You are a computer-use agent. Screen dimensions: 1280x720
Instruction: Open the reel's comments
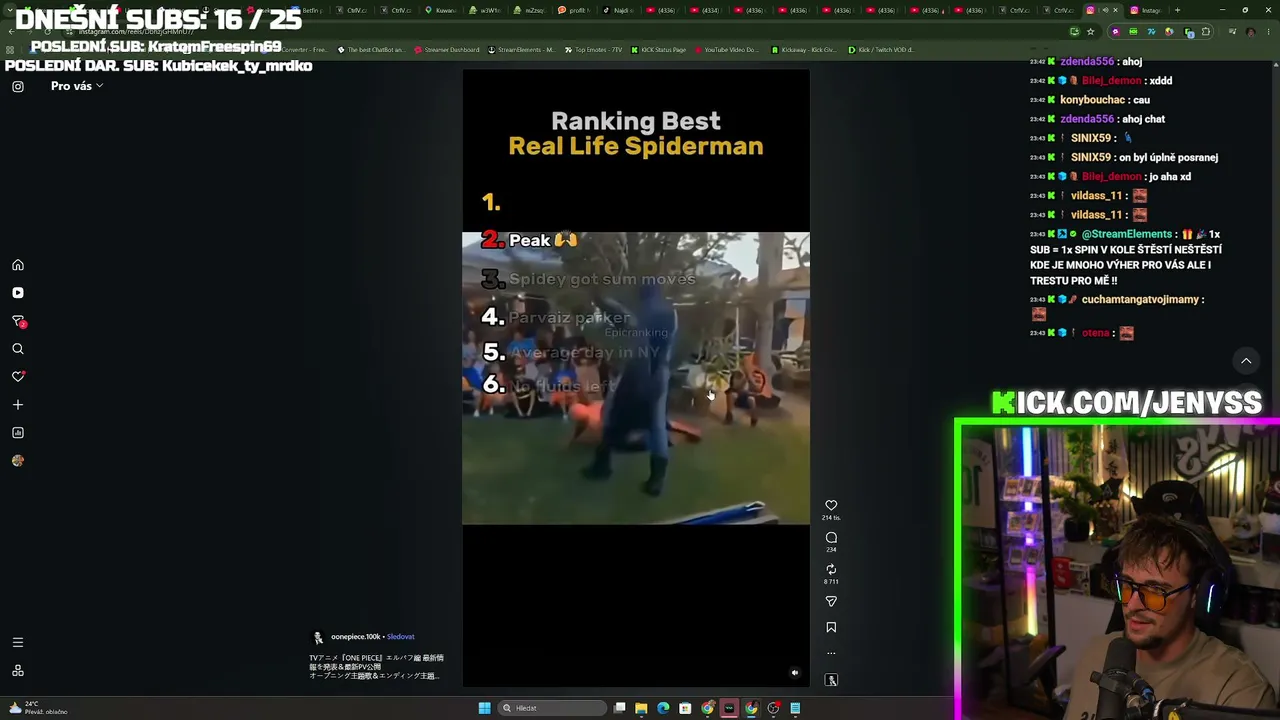point(831,538)
